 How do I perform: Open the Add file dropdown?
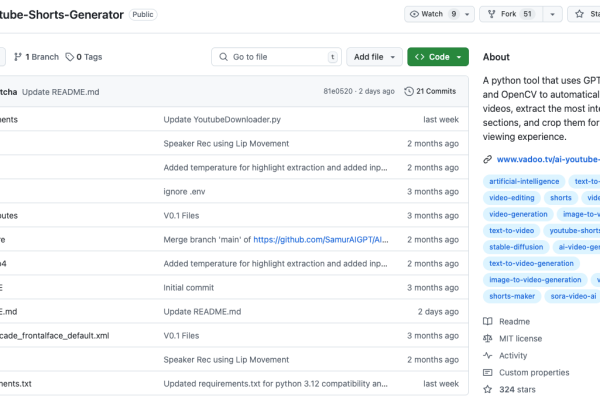point(374,57)
